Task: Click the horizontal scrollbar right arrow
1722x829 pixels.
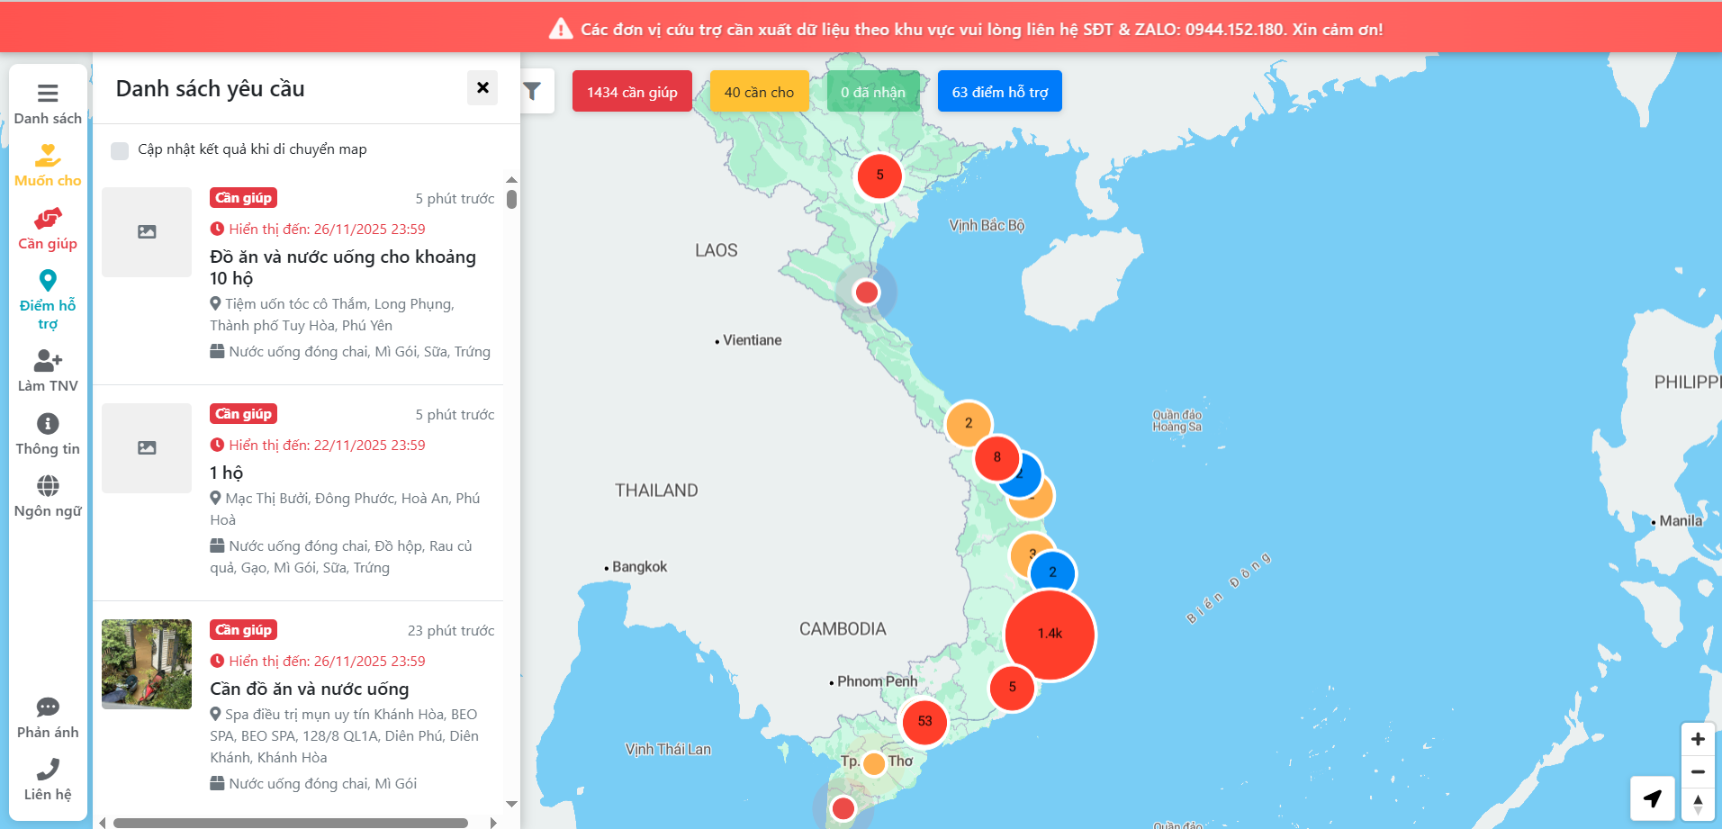Action: click(493, 823)
